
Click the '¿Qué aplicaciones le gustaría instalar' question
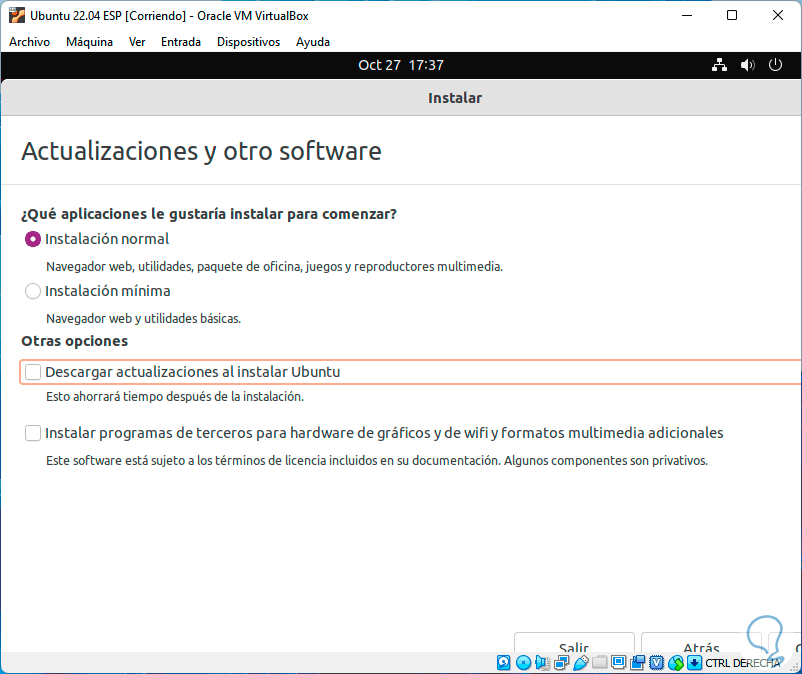coord(209,214)
